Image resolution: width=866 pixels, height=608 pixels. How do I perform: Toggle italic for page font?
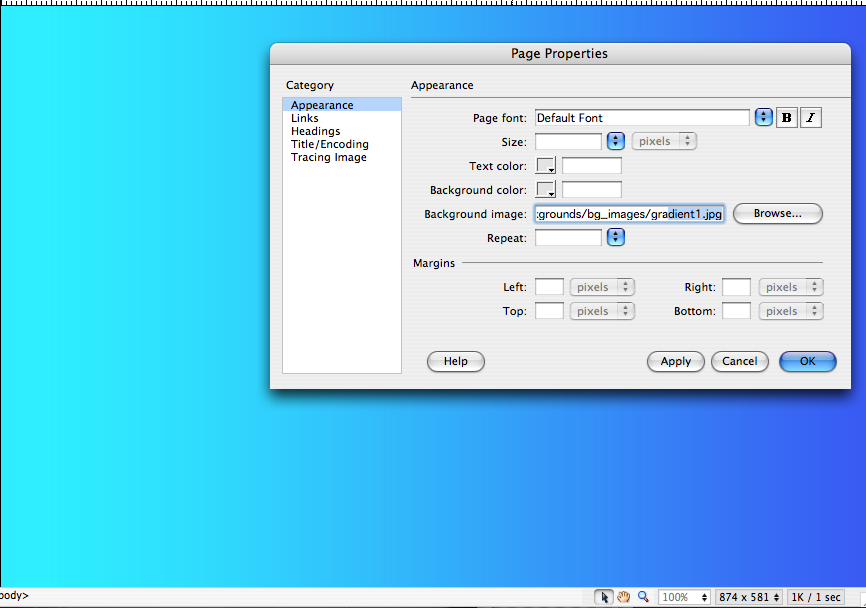pyautogui.click(x=811, y=118)
